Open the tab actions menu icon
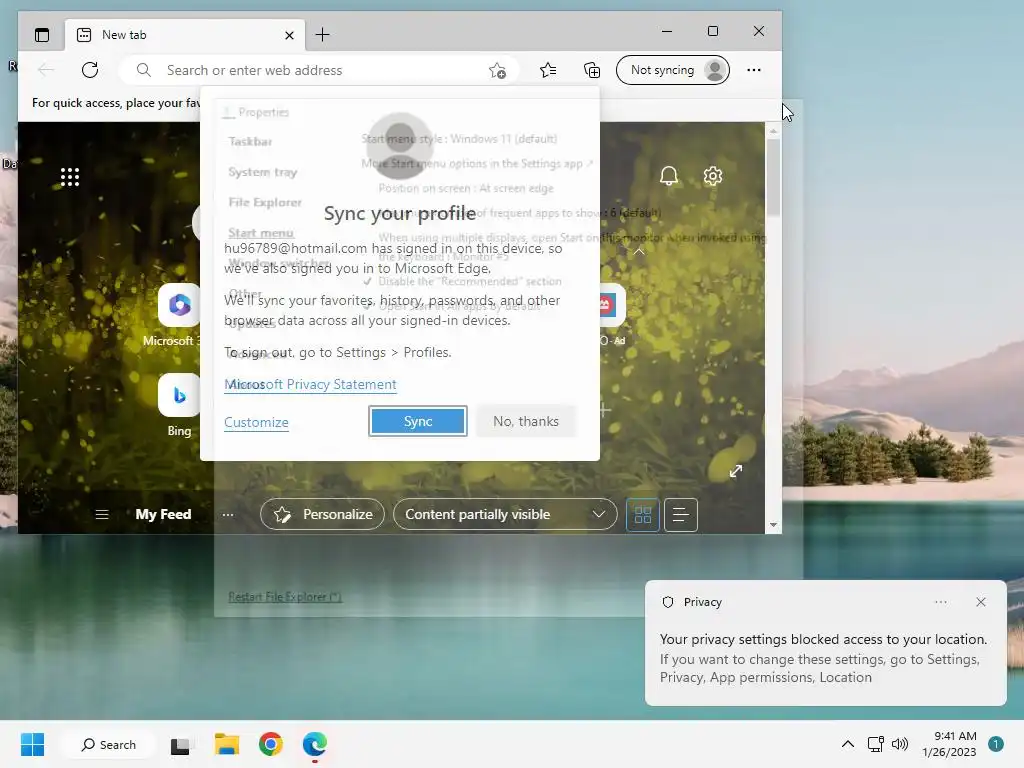This screenshot has width=1024, height=768. pyautogui.click(x=42, y=35)
